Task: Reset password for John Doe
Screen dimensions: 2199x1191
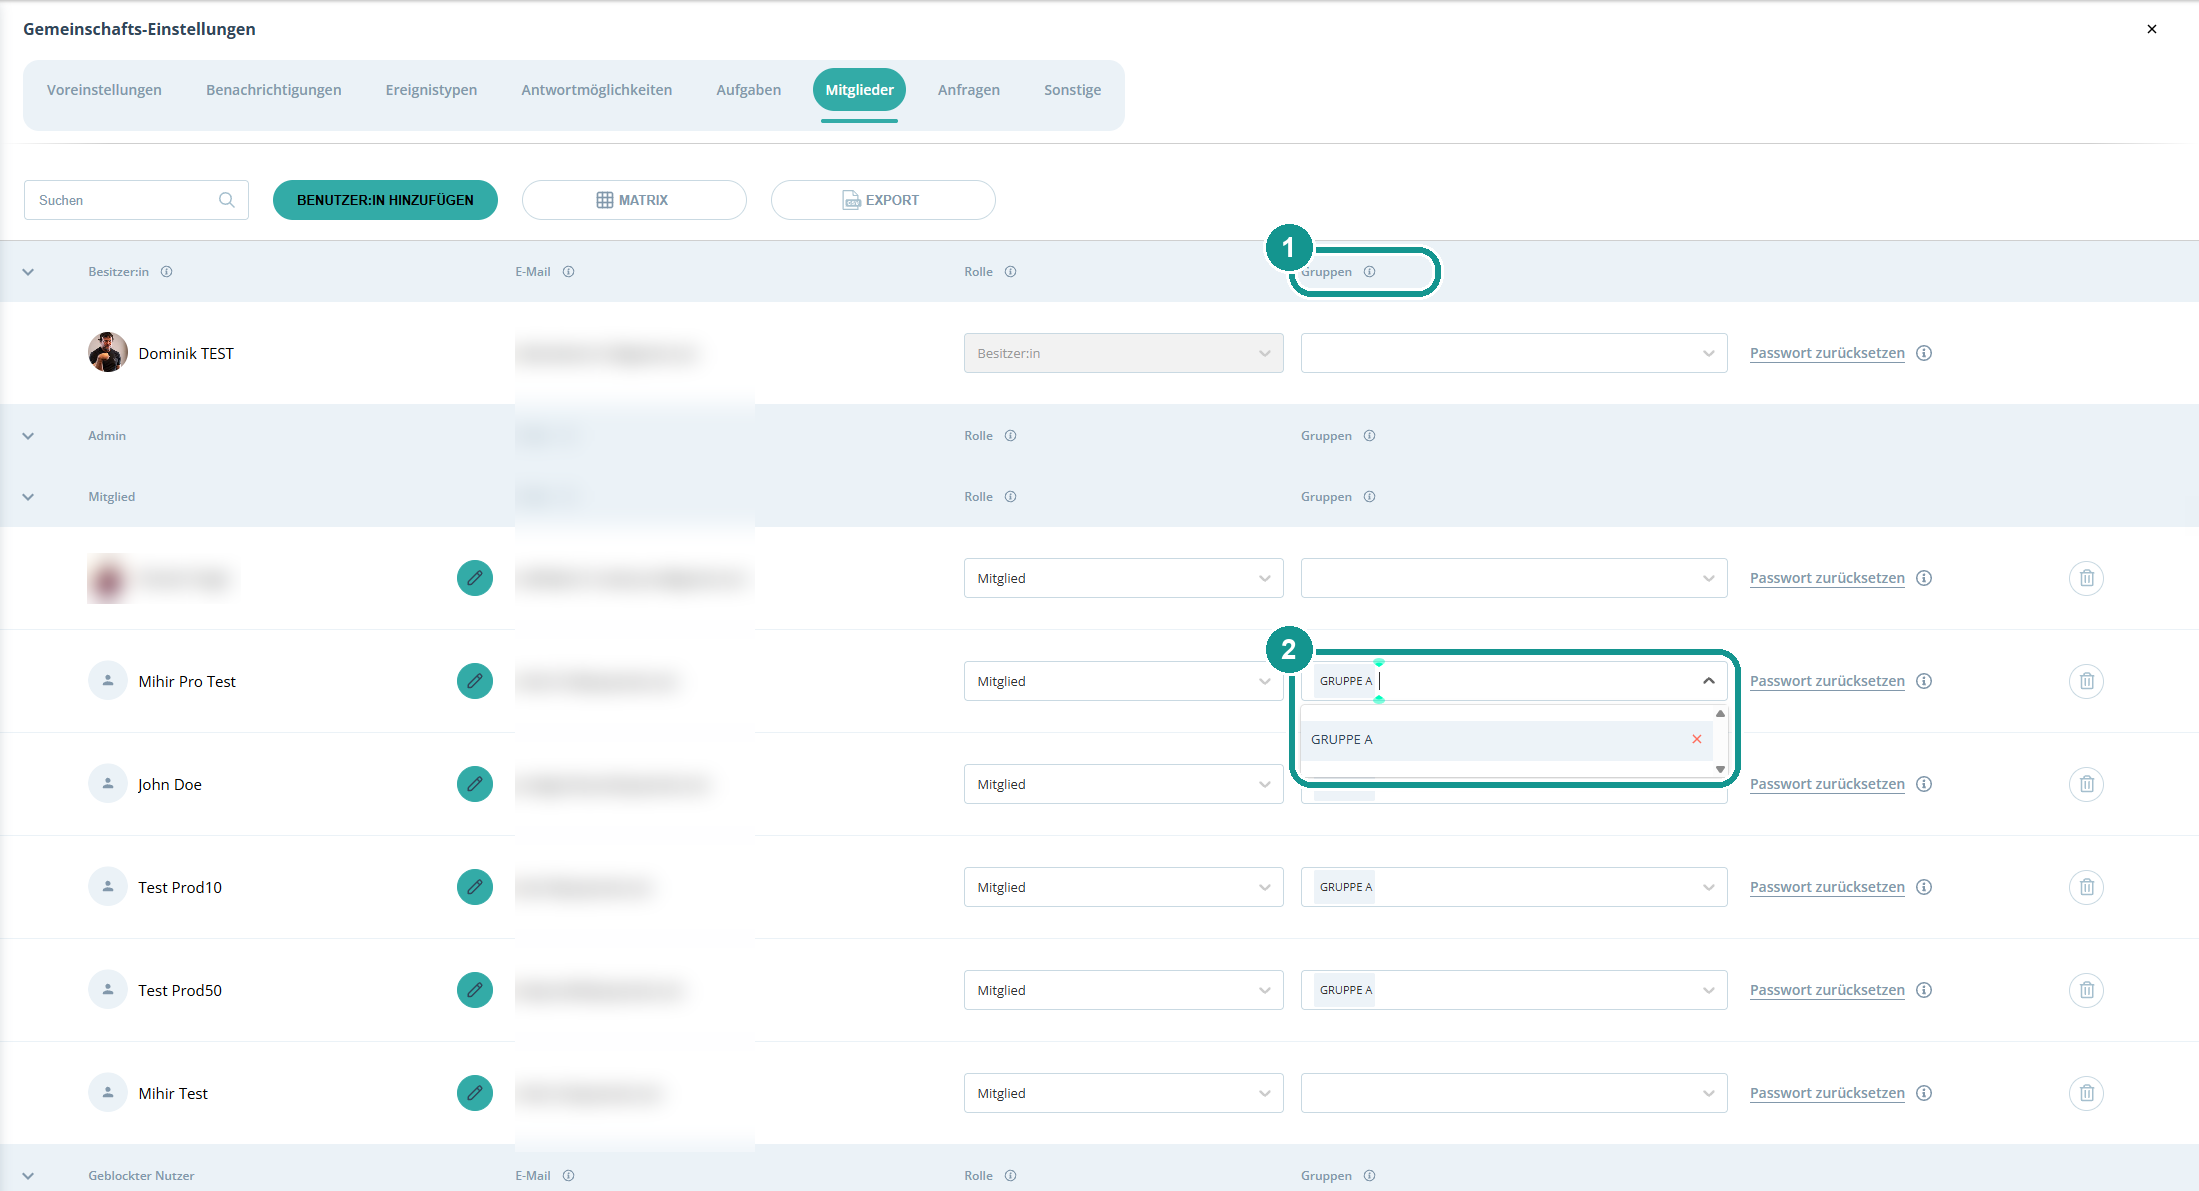Action: click(x=1827, y=784)
